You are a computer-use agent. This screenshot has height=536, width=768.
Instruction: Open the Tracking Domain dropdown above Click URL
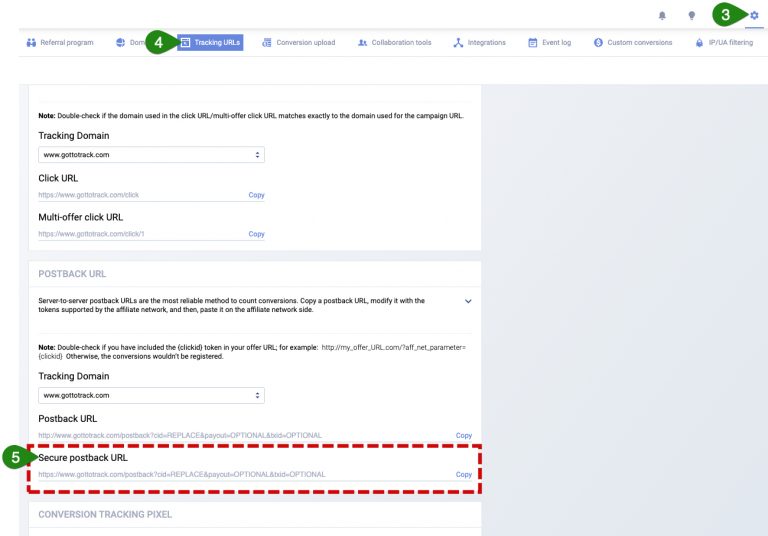pos(151,155)
